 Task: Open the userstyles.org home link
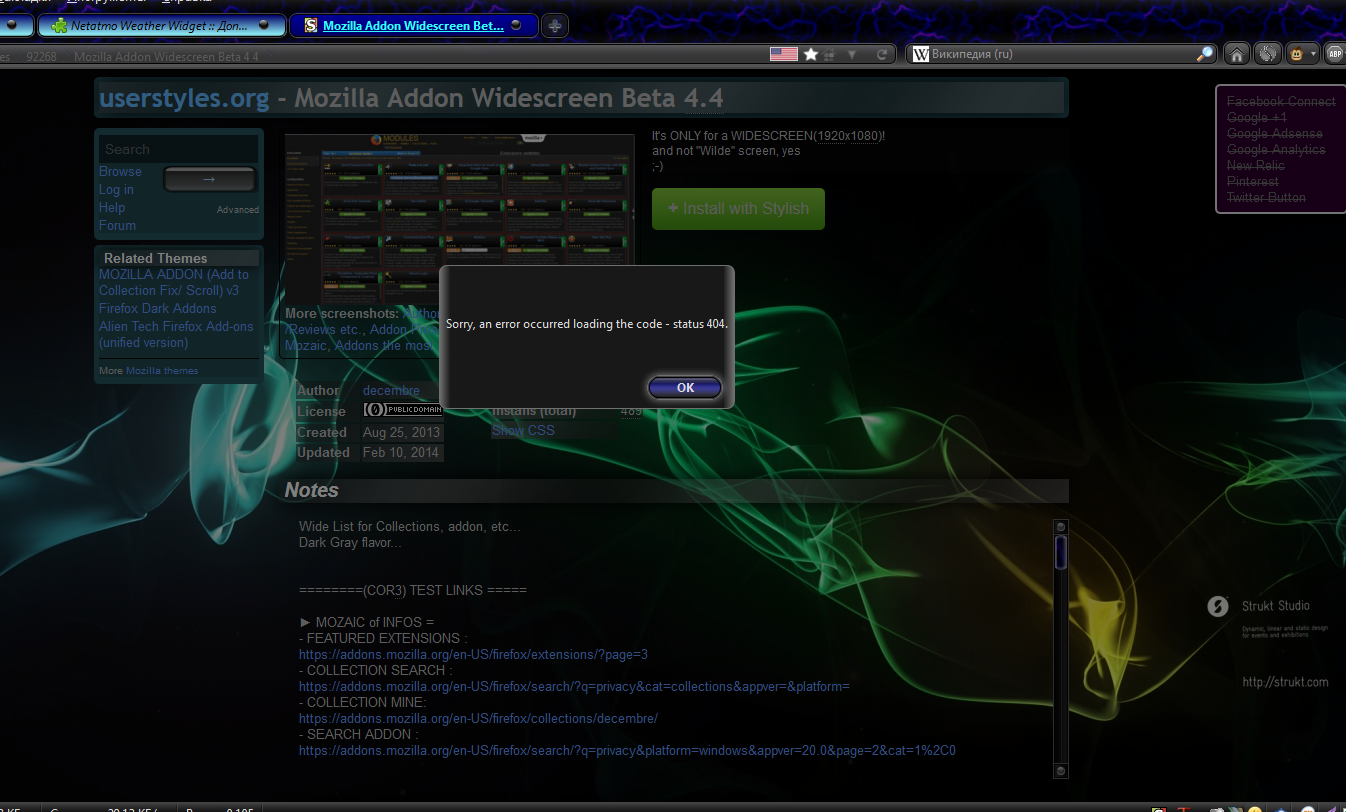(184, 98)
